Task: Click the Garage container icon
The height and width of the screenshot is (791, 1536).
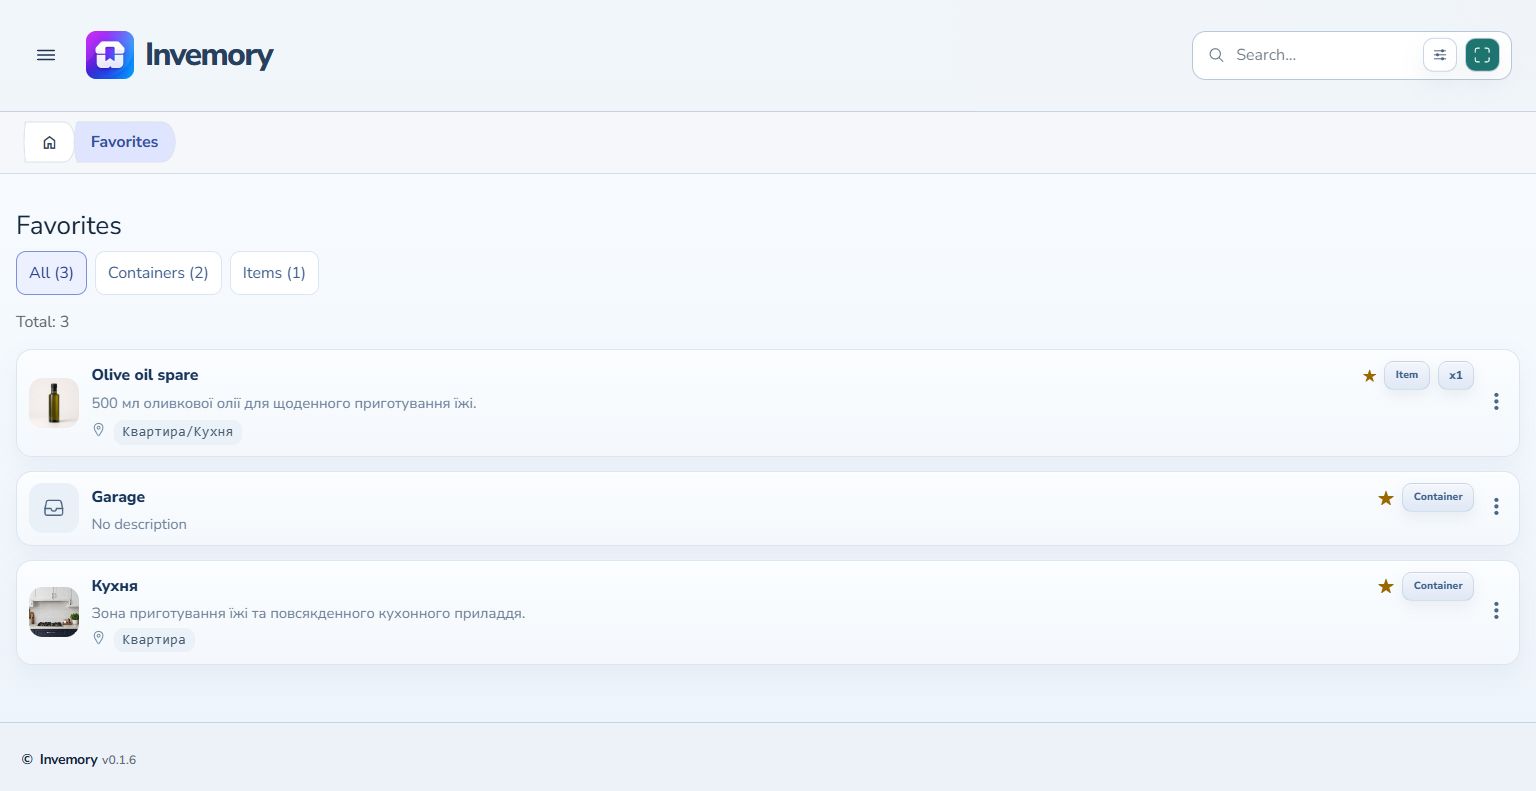Action: tap(54, 508)
